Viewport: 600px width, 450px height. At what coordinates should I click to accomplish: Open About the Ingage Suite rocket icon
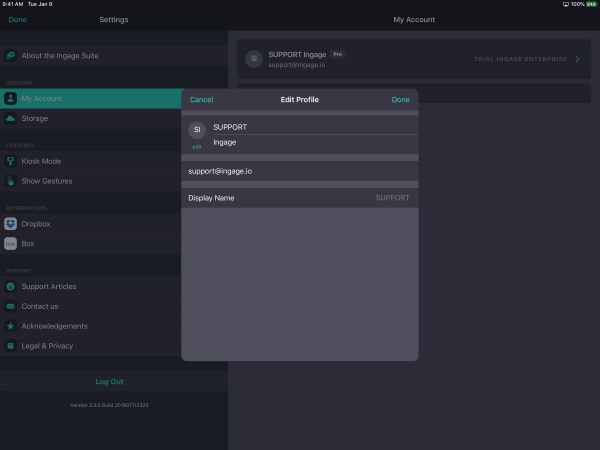coord(10,56)
